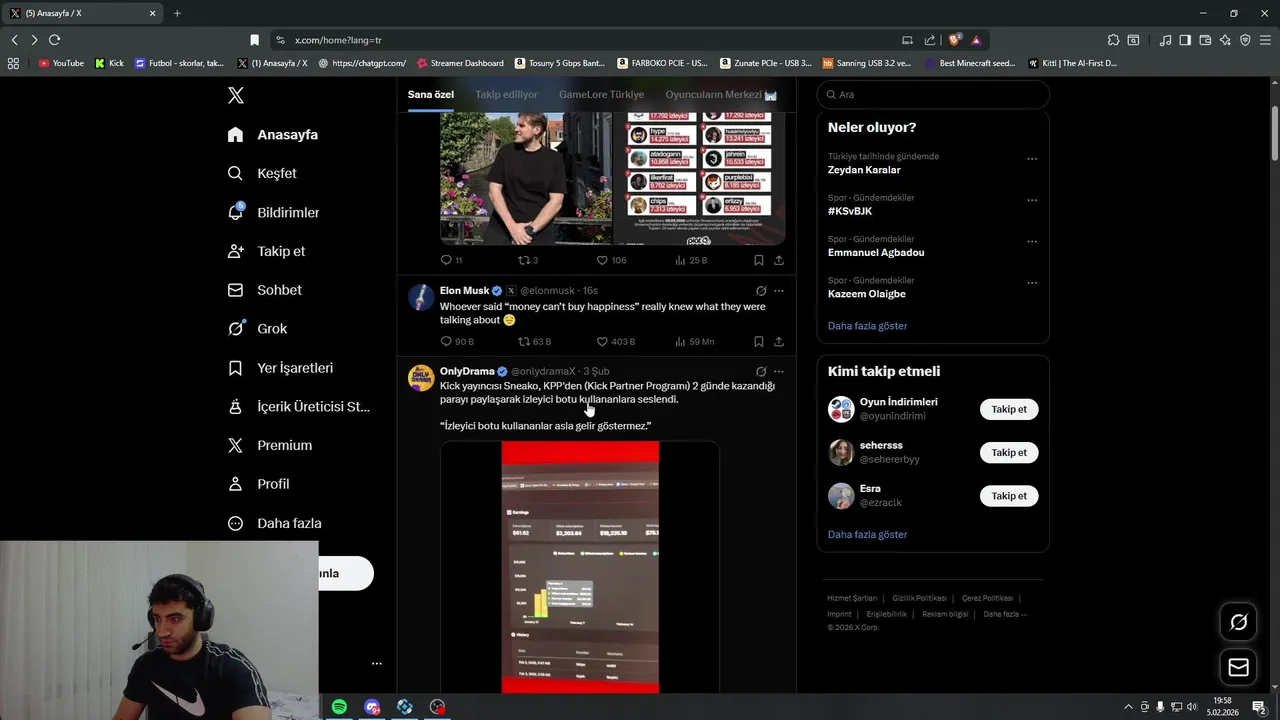The image size is (1280, 720).
Task: Follow Oyun İndirimleri with Takip et
Action: pyautogui.click(x=1009, y=409)
